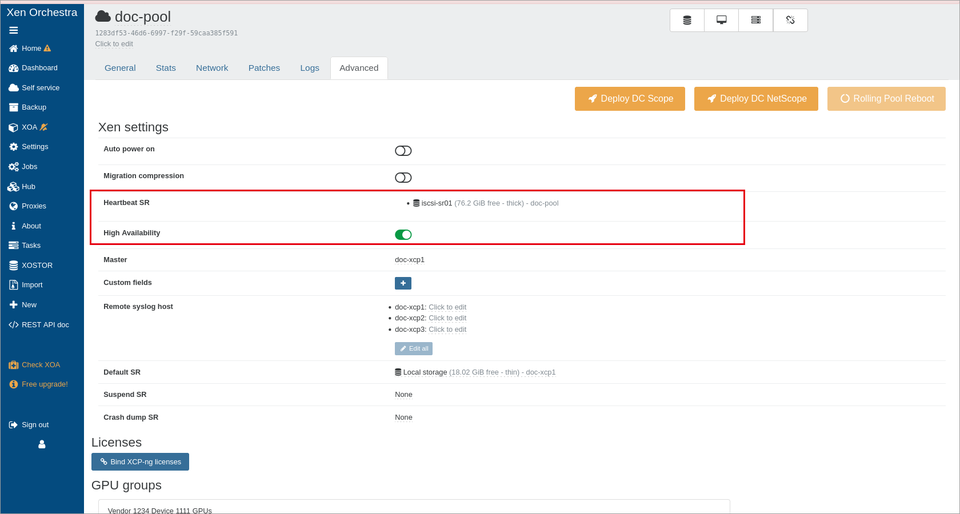Open the storage disks icon button
The image size is (960, 514).
pyautogui.click(x=687, y=20)
